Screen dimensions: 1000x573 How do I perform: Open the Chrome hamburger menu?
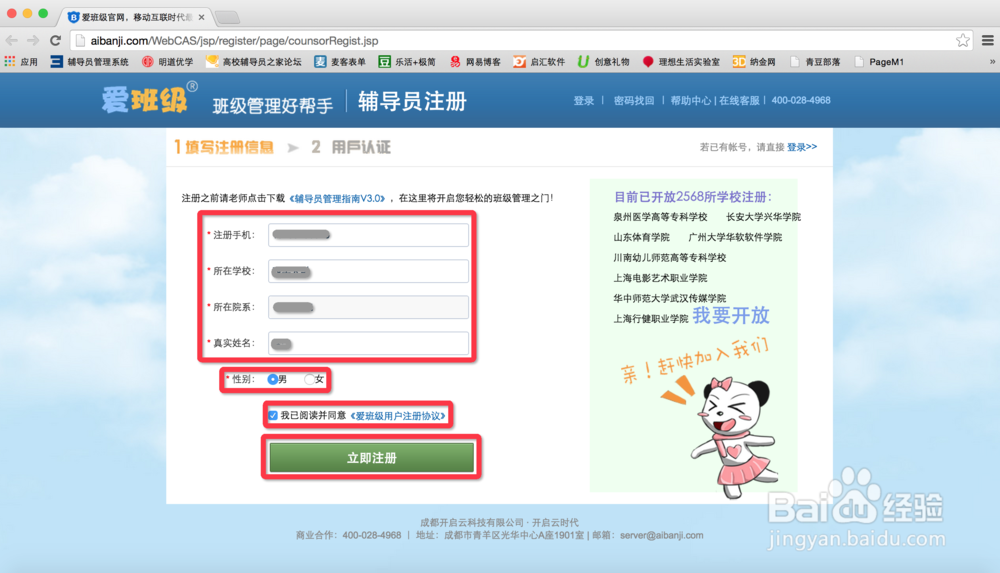pyautogui.click(x=987, y=41)
